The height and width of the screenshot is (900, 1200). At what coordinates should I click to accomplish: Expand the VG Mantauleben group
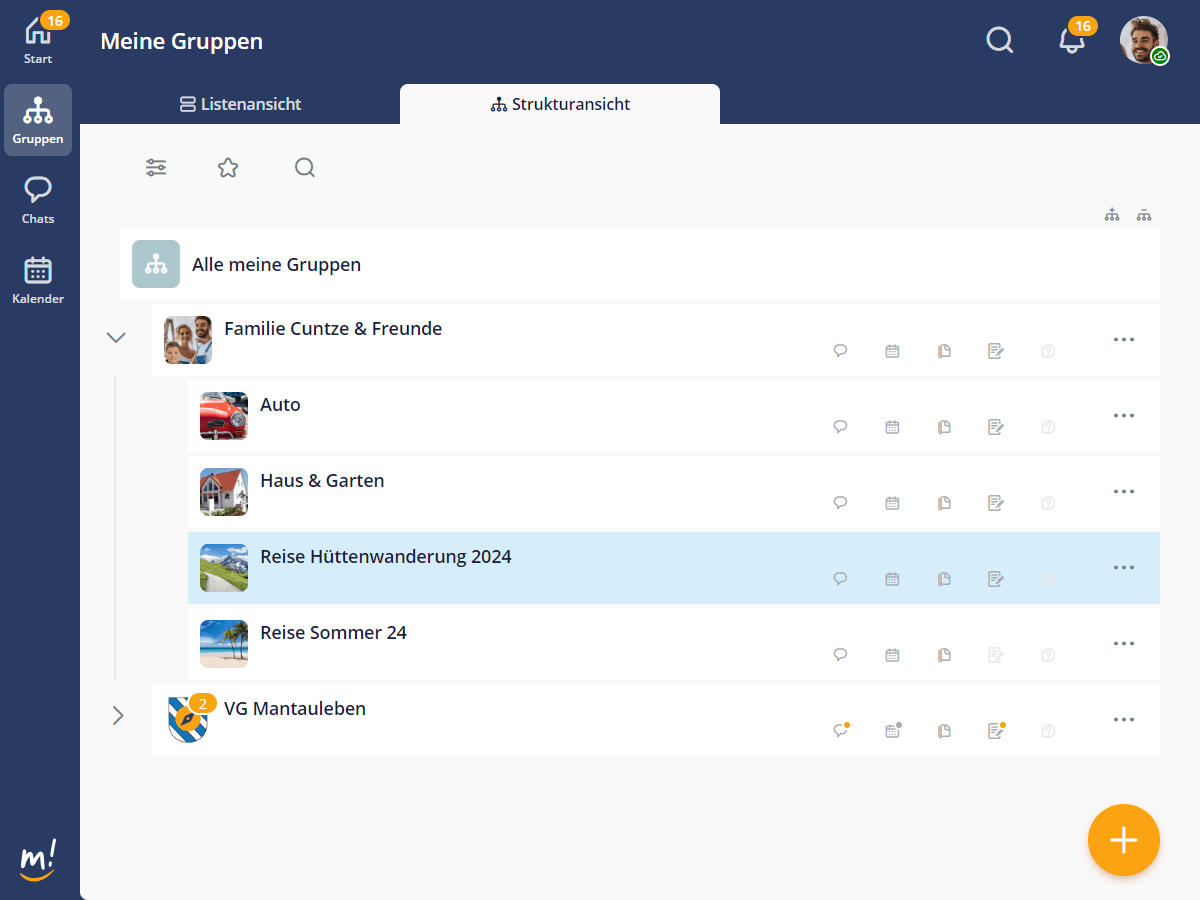[x=118, y=715]
